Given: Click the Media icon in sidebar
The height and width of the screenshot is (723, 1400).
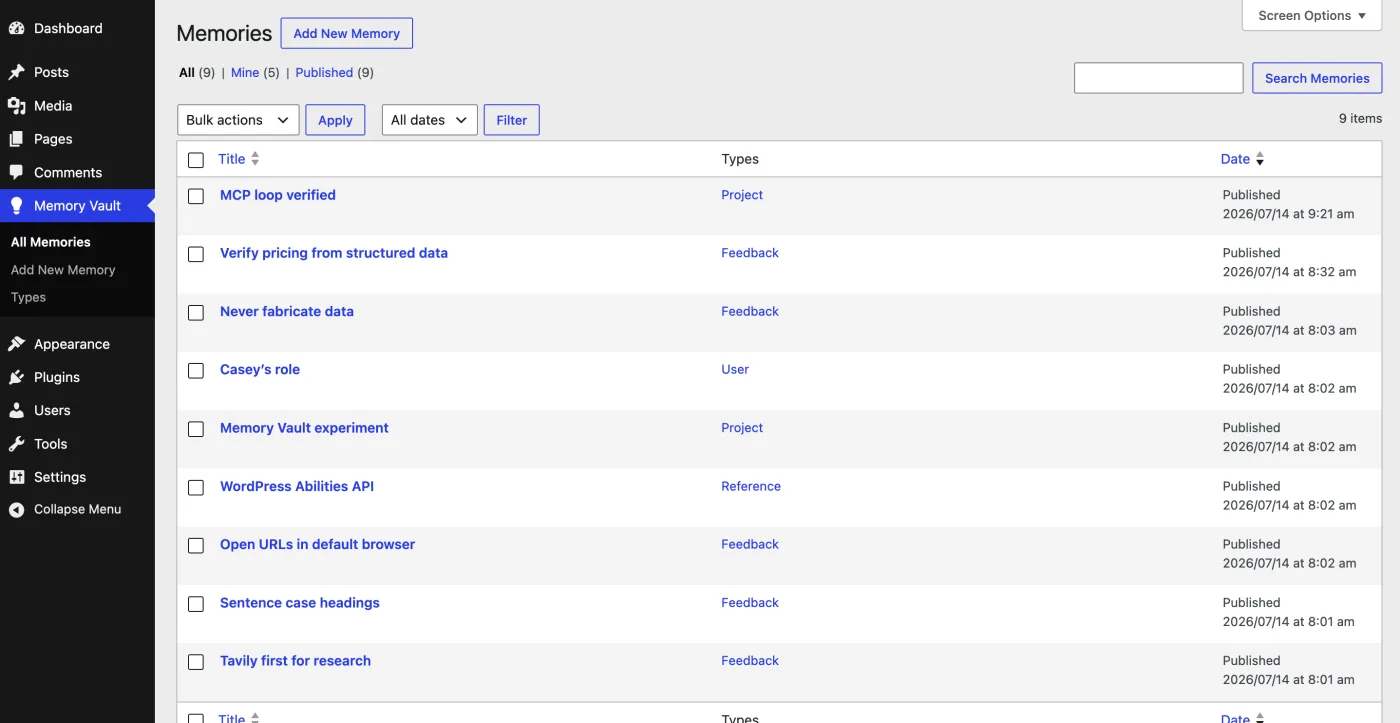Looking at the screenshot, I should [x=16, y=105].
